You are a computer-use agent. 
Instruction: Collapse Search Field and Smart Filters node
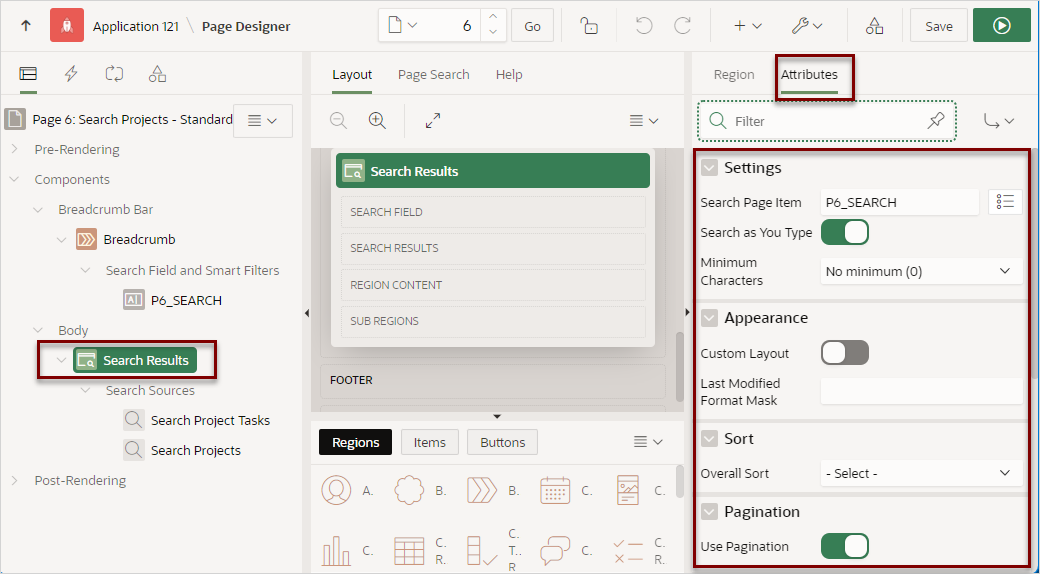[x=86, y=270]
